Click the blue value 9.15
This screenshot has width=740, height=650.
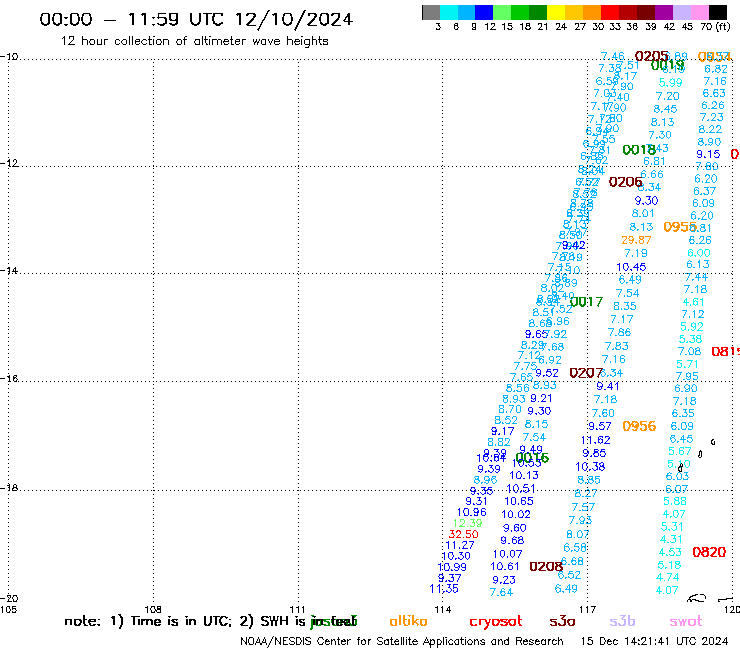click(x=708, y=155)
